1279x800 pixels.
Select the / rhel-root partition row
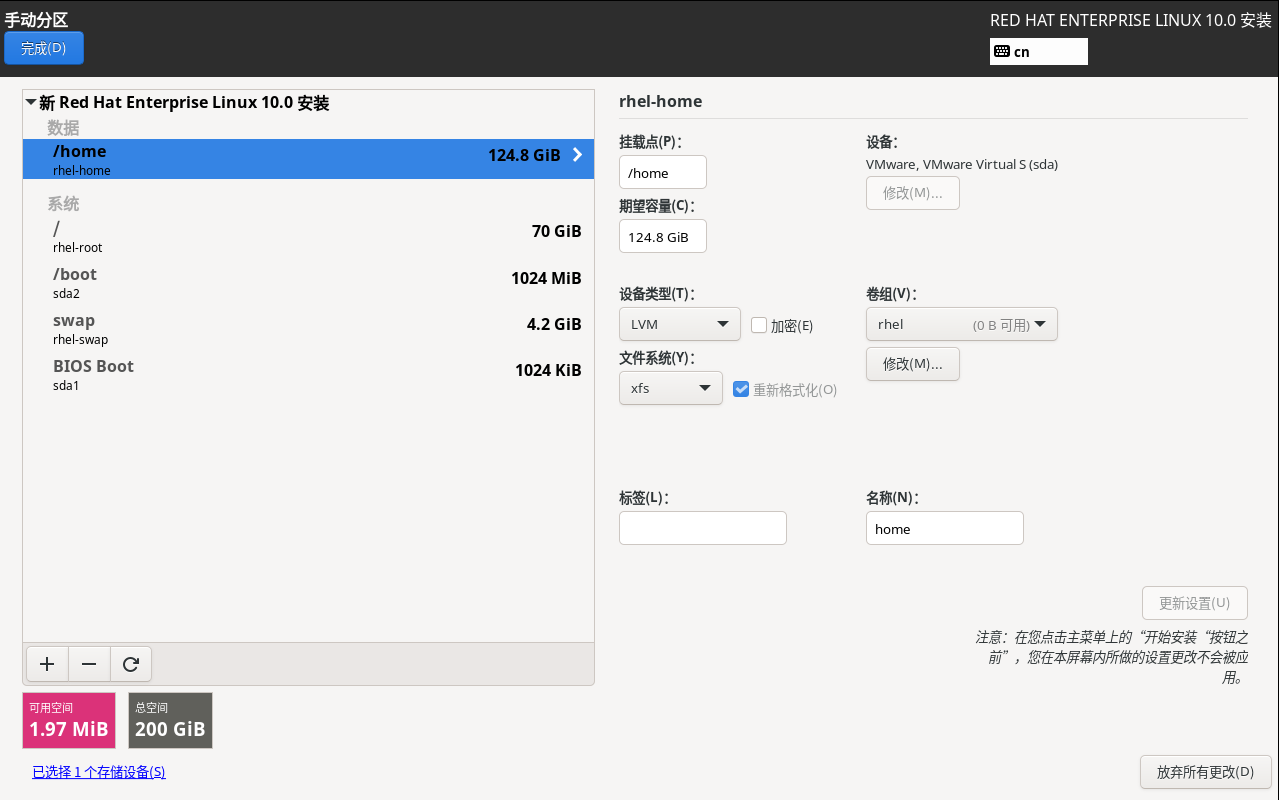point(309,236)
